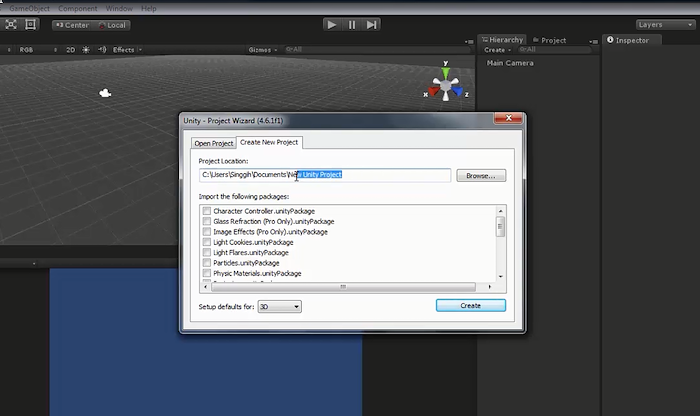Screen dimensions: 700x416
Task: Click the Pause button in Unity toolbar
Action: point(352,25)
